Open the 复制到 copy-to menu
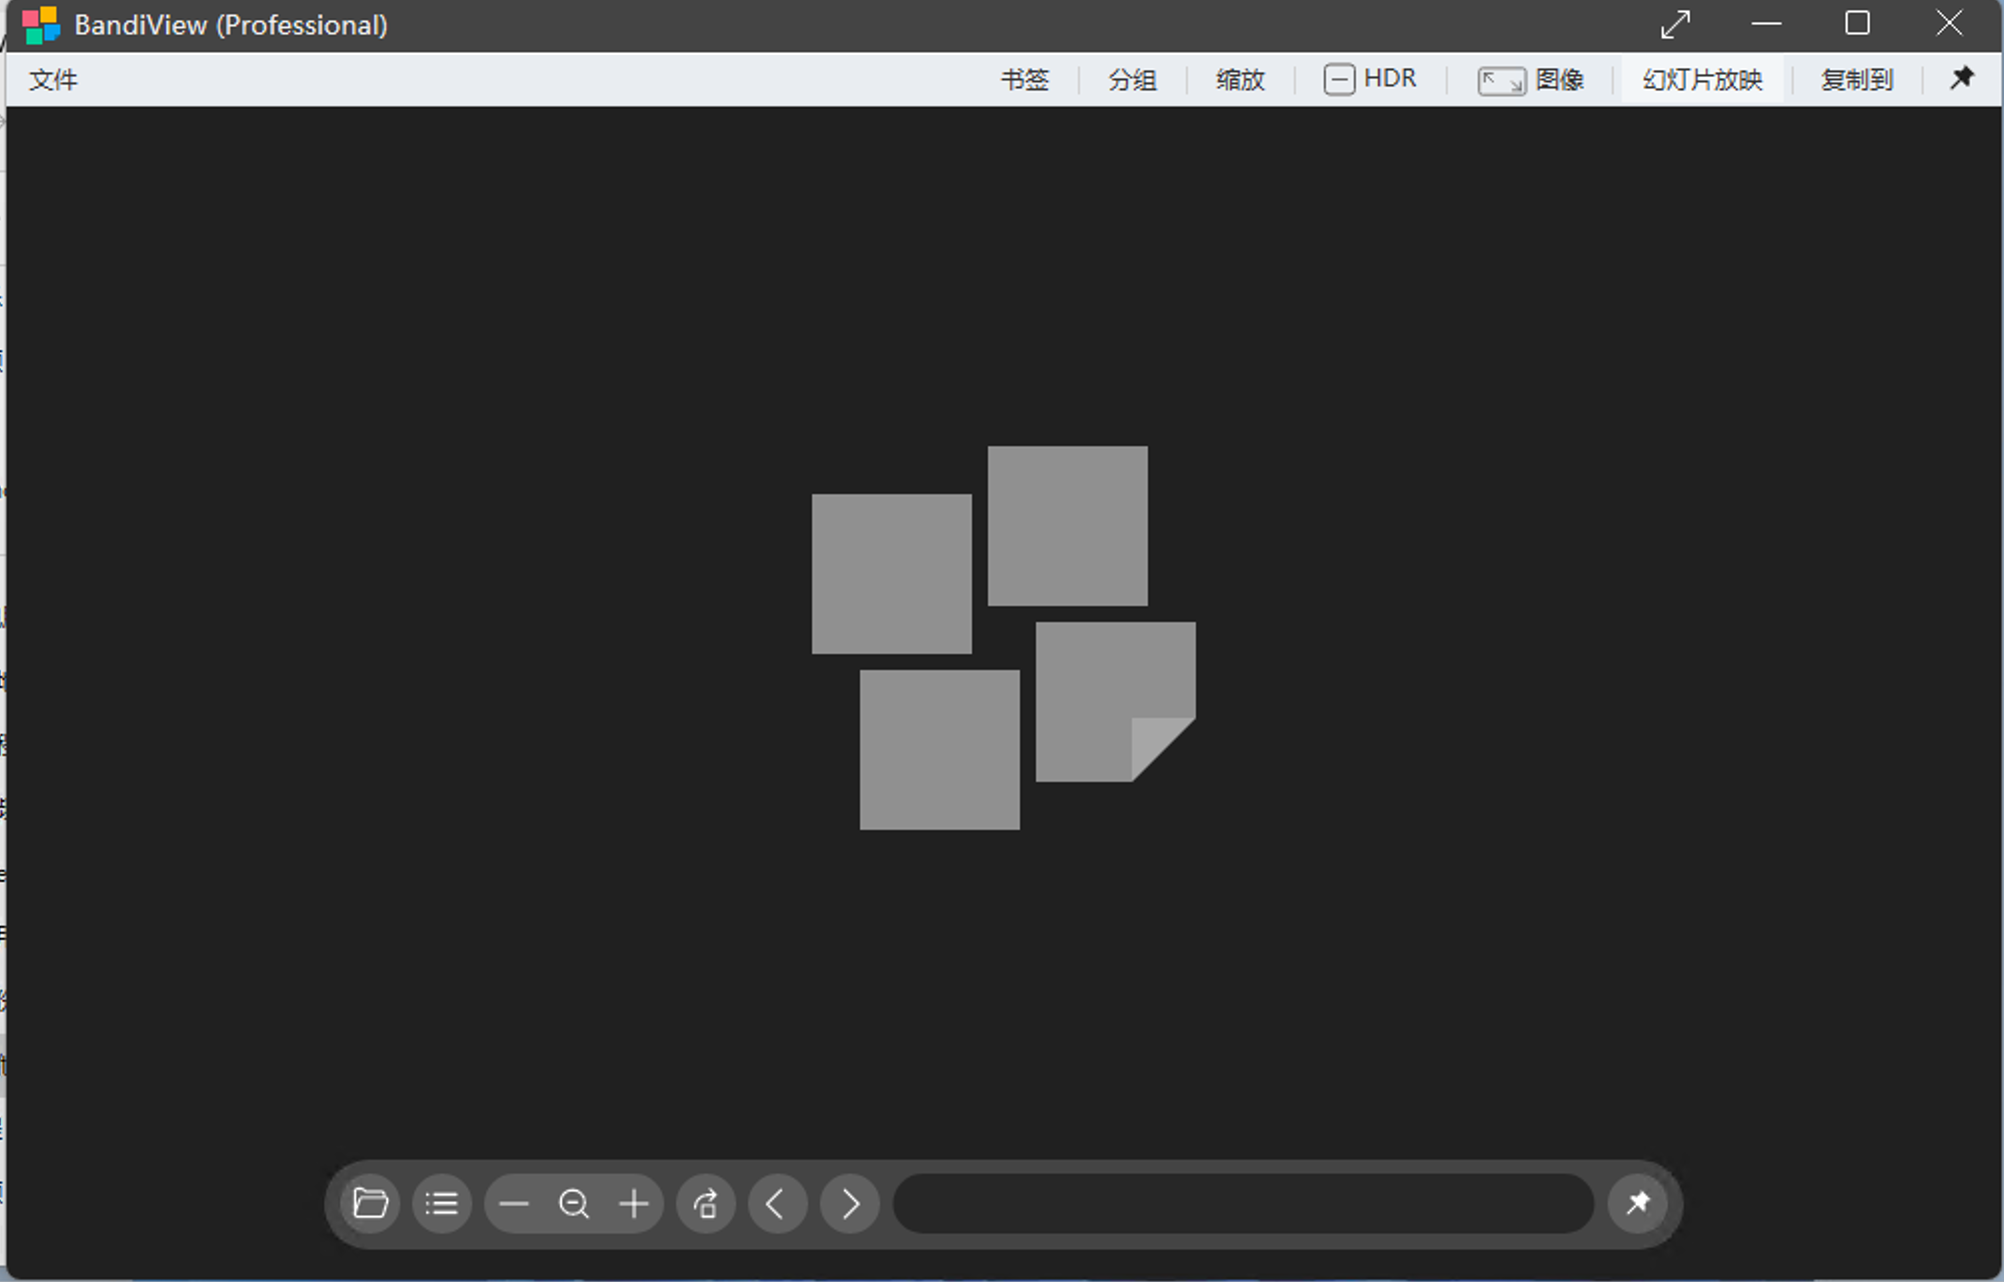2004x1282 pixels. pyautogui.click(x=1857, y=79)
